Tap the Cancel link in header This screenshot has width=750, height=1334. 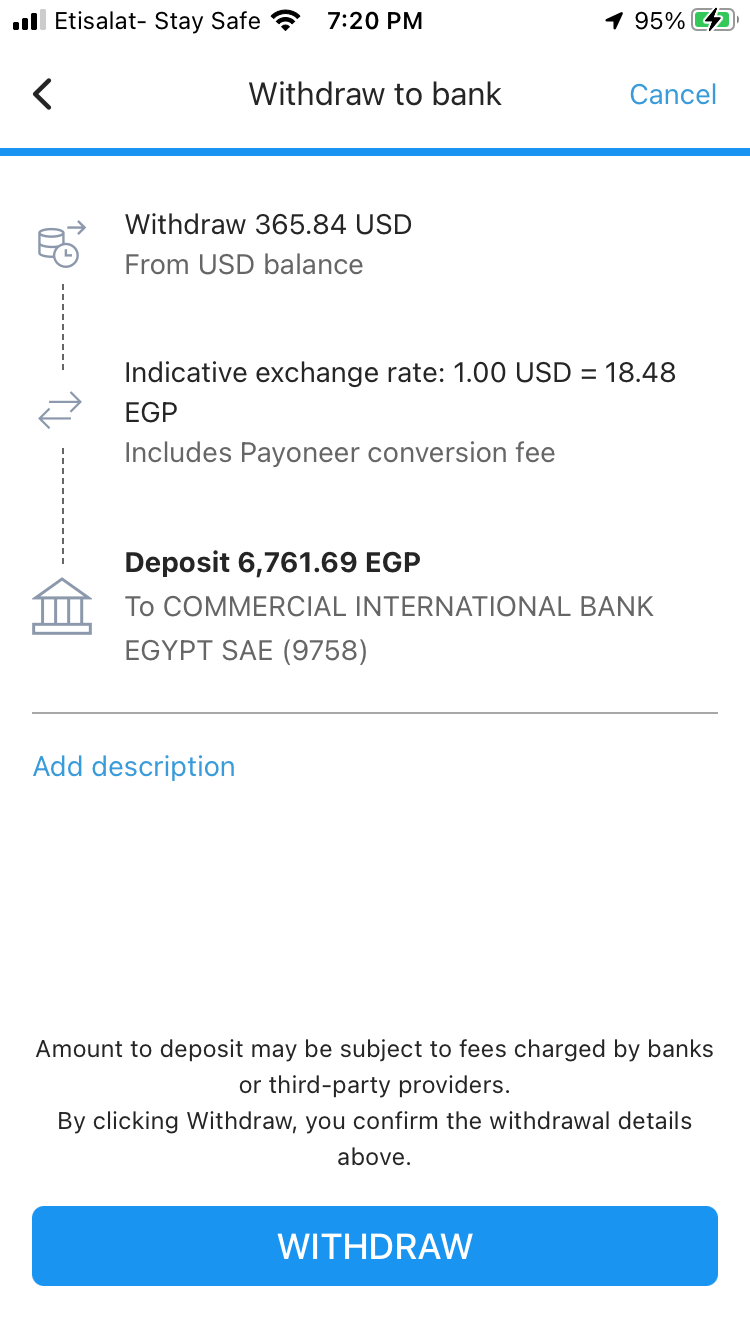673,95
